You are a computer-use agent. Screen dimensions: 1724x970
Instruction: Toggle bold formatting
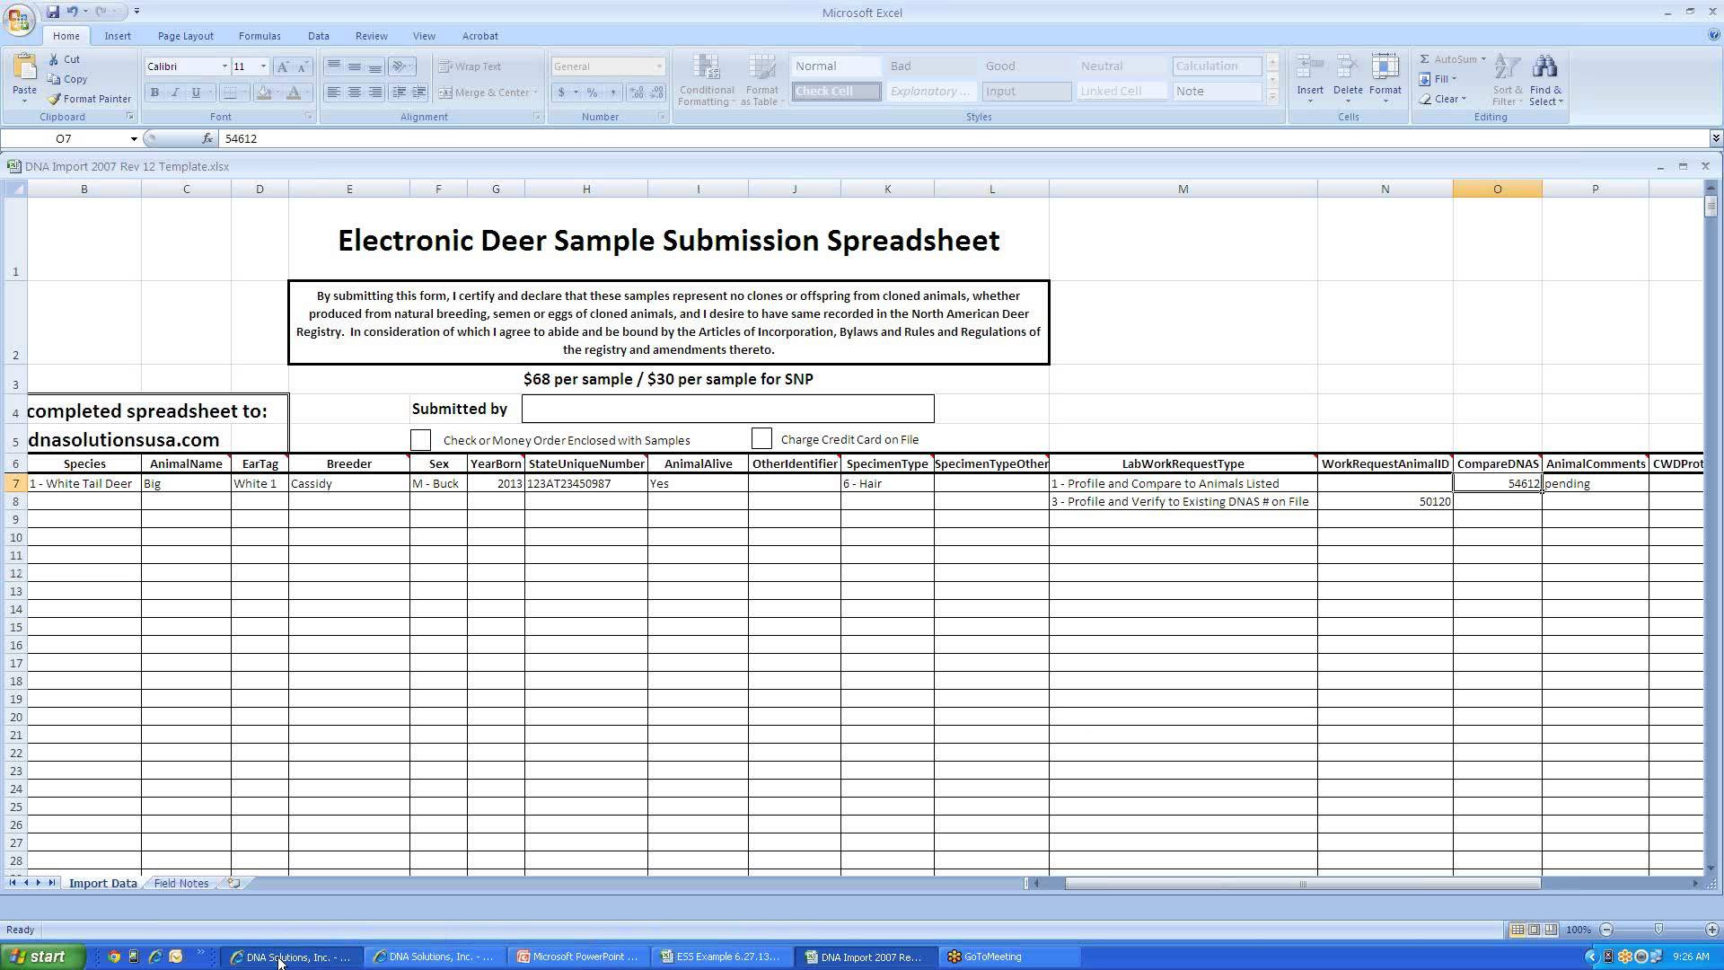tap(155, 92)
